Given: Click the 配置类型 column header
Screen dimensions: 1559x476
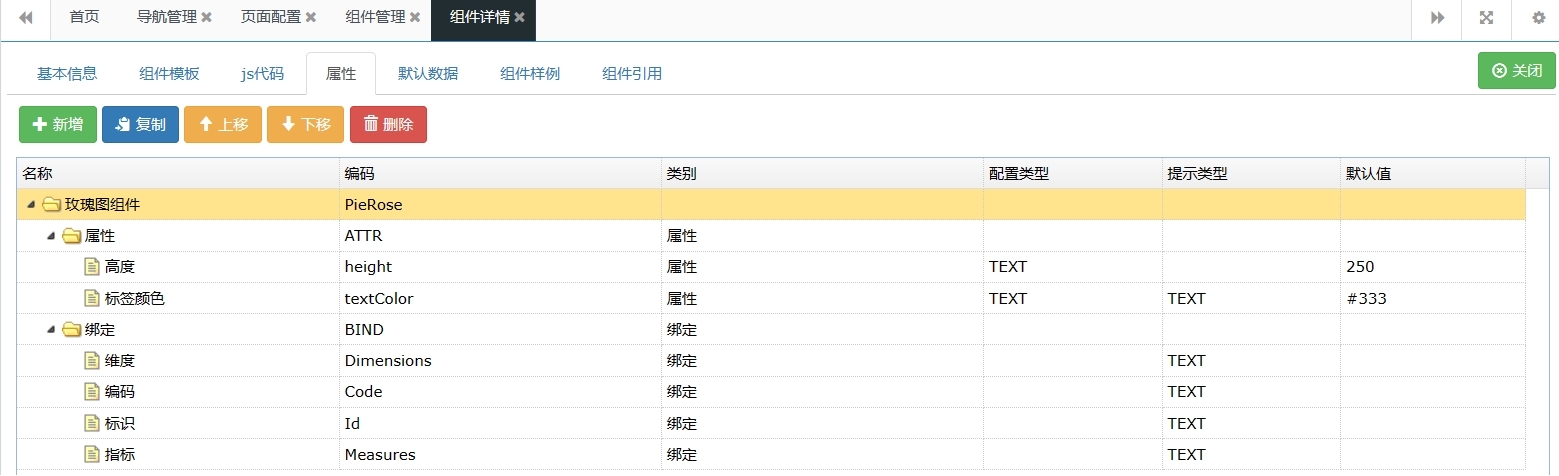Looking at the screenshot, I should coord(1073,173).
